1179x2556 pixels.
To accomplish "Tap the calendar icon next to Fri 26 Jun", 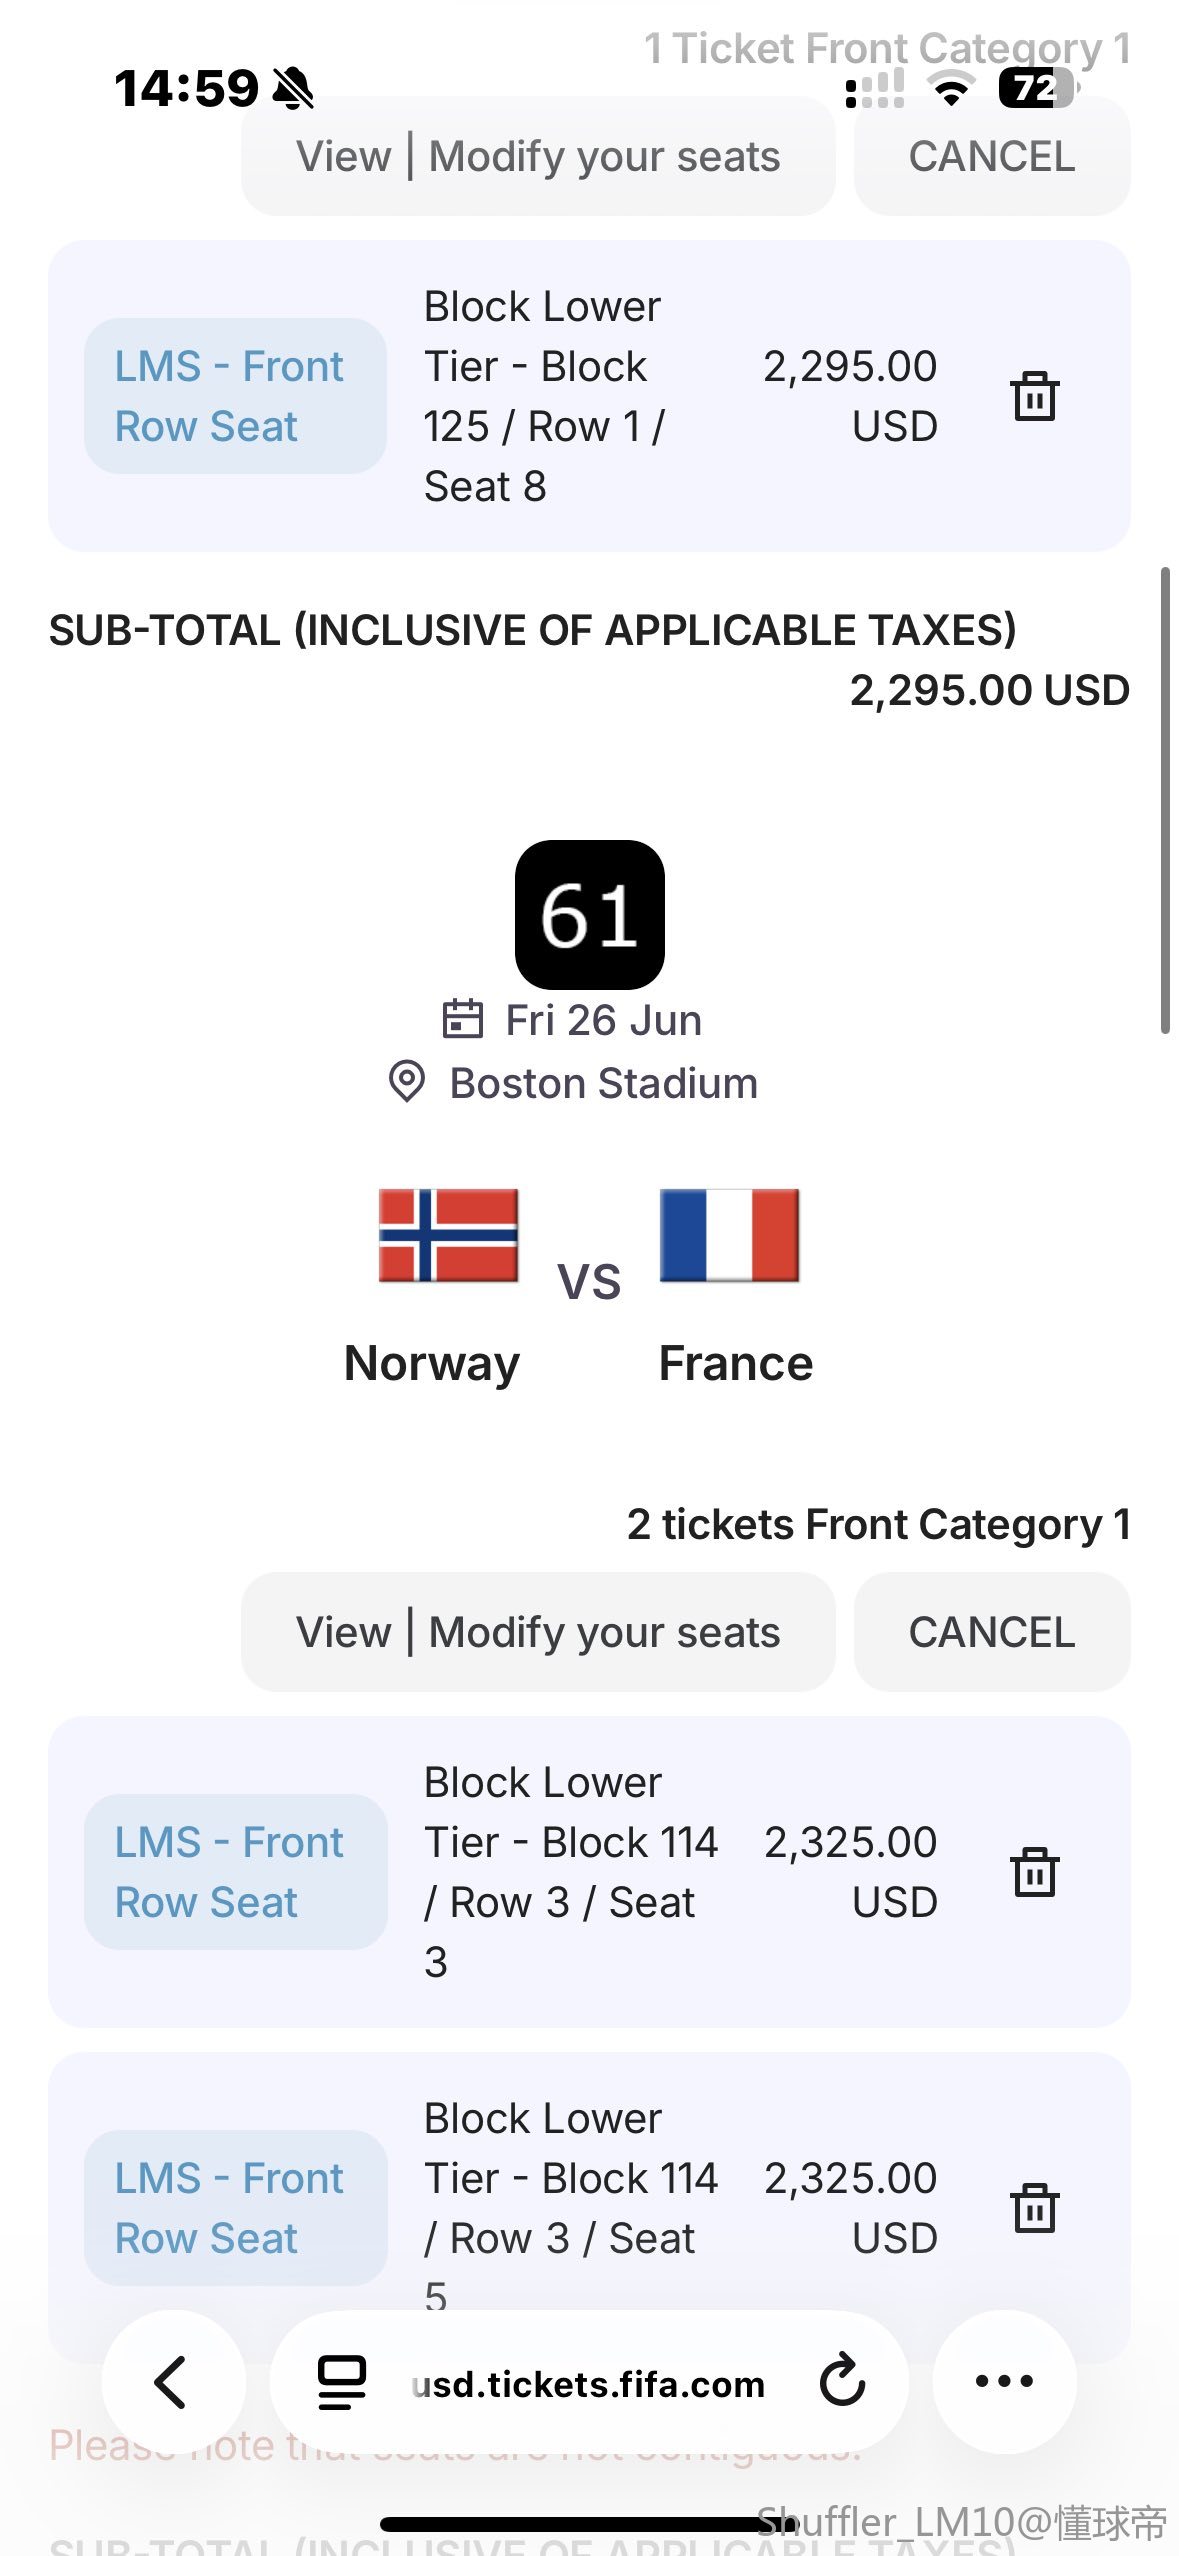I will coord(462,1020).
